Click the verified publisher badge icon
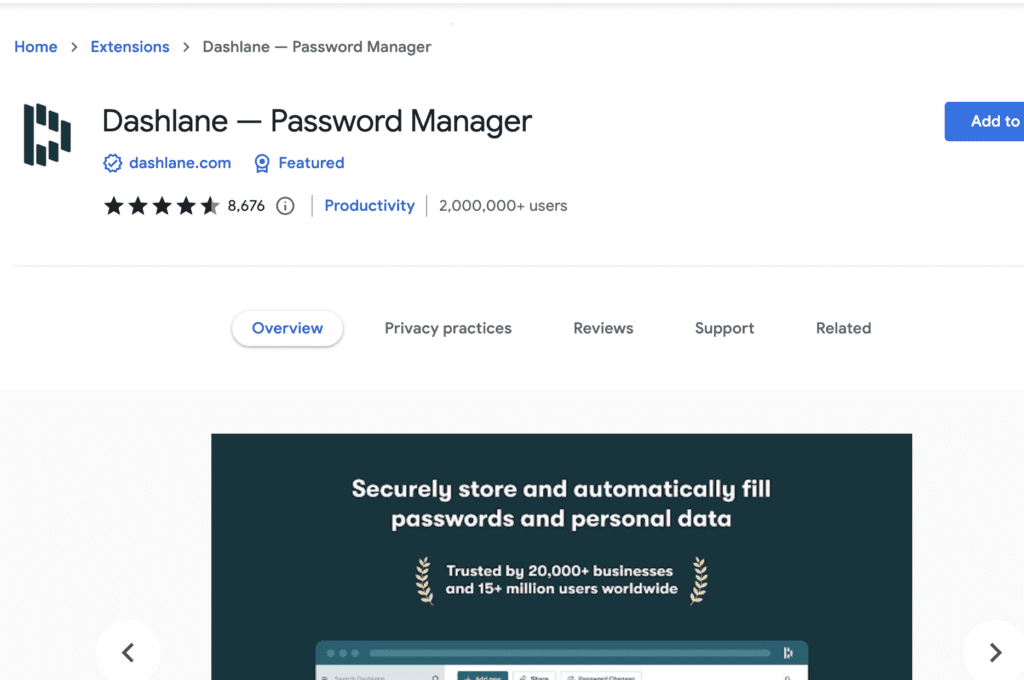The height and width of the screenshot is (680, 1024). coord(112,163)
